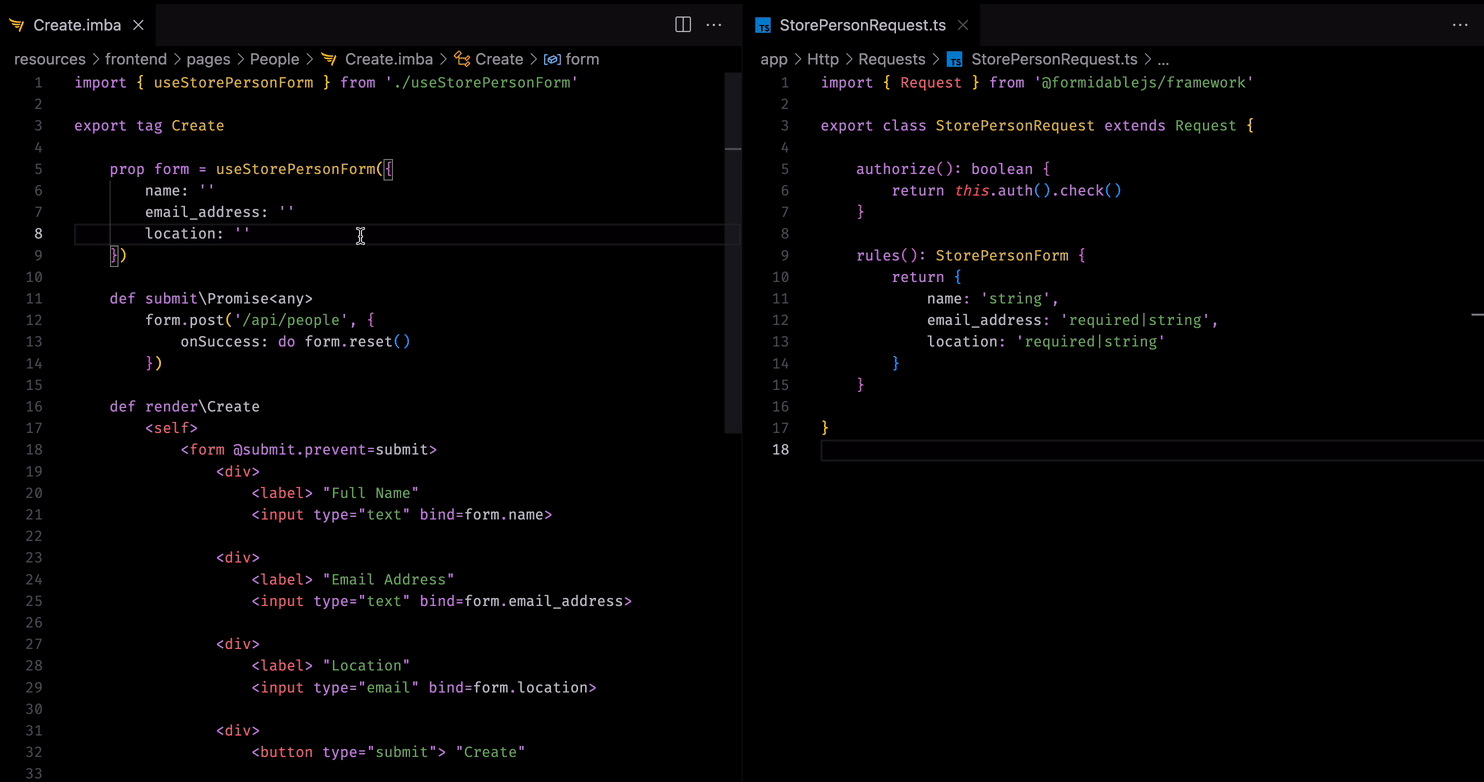Click 'export tag Create' declaration
The image size is (1484, 782).
tap(149, 126)
